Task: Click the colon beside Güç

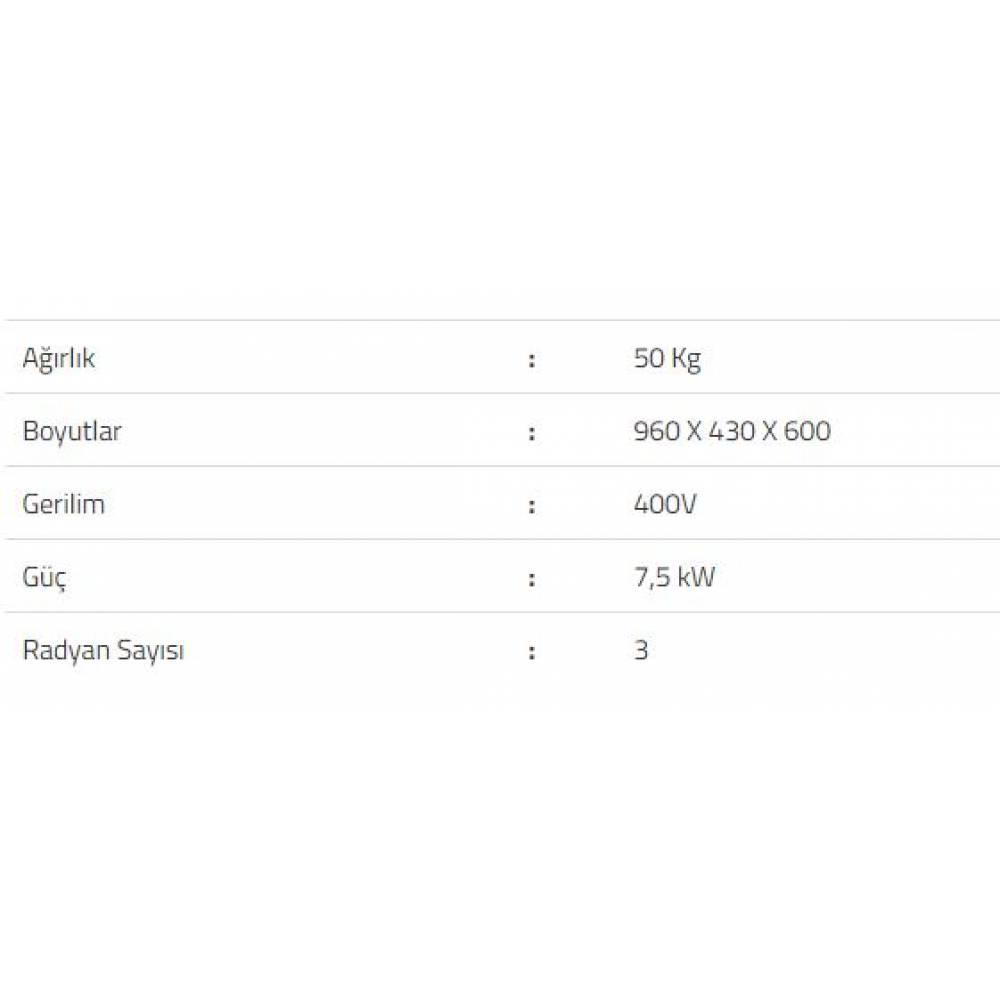Action: 532,579
